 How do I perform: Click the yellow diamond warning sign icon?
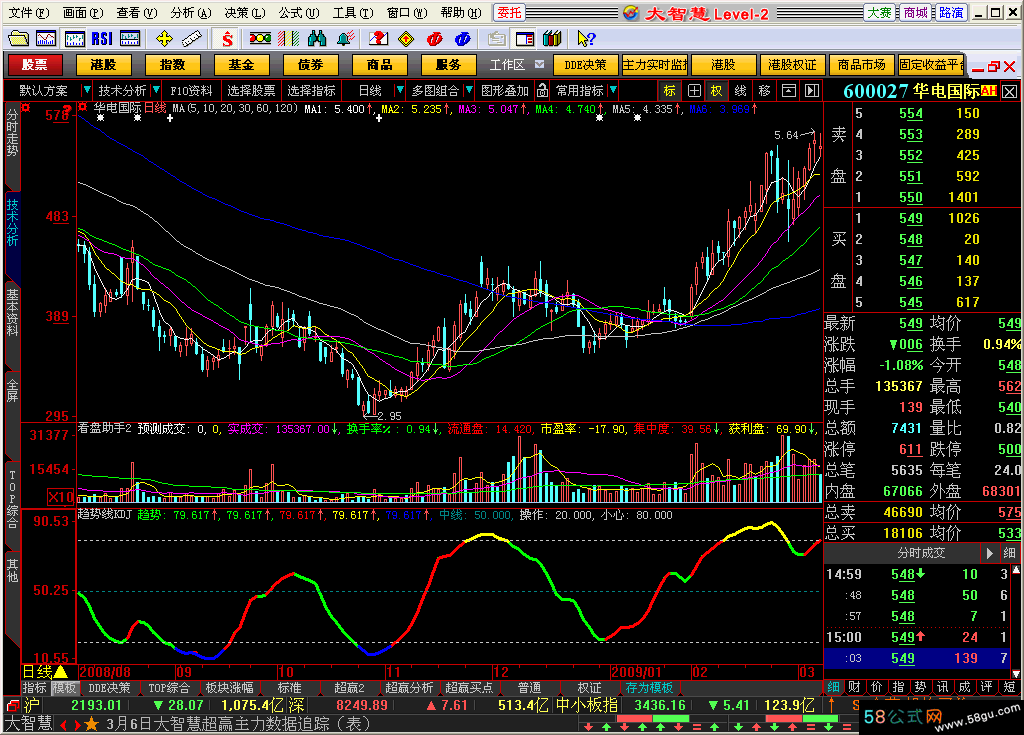click(x=406, y=39)
